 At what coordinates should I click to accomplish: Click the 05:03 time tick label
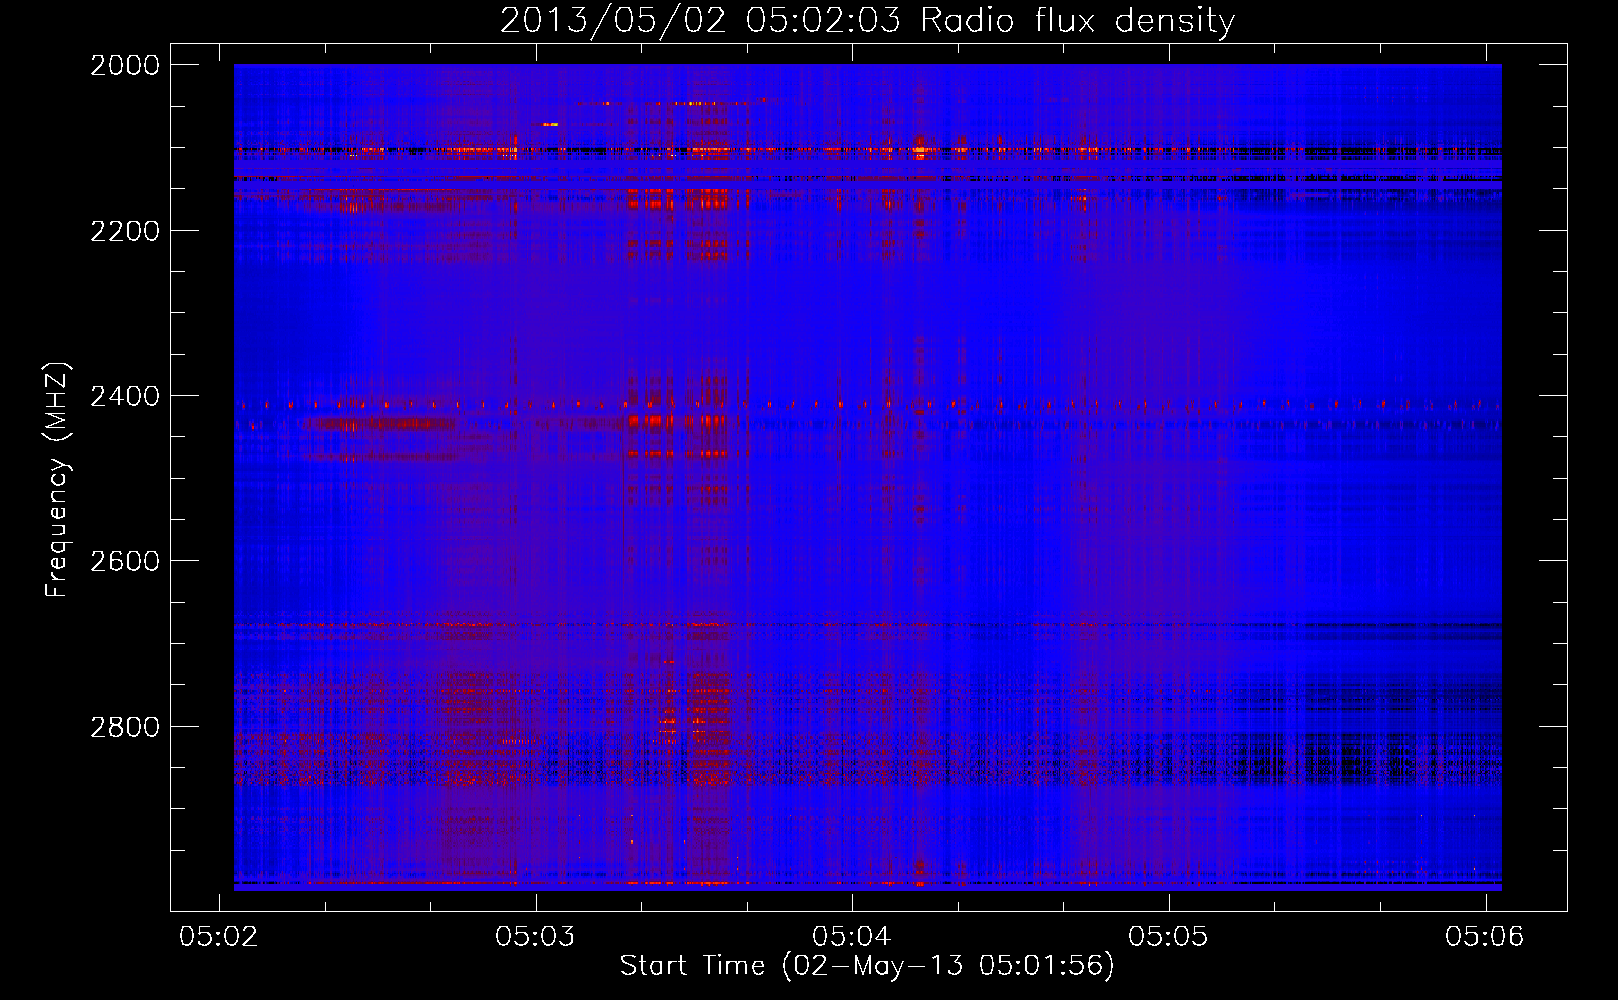(536, 936)
